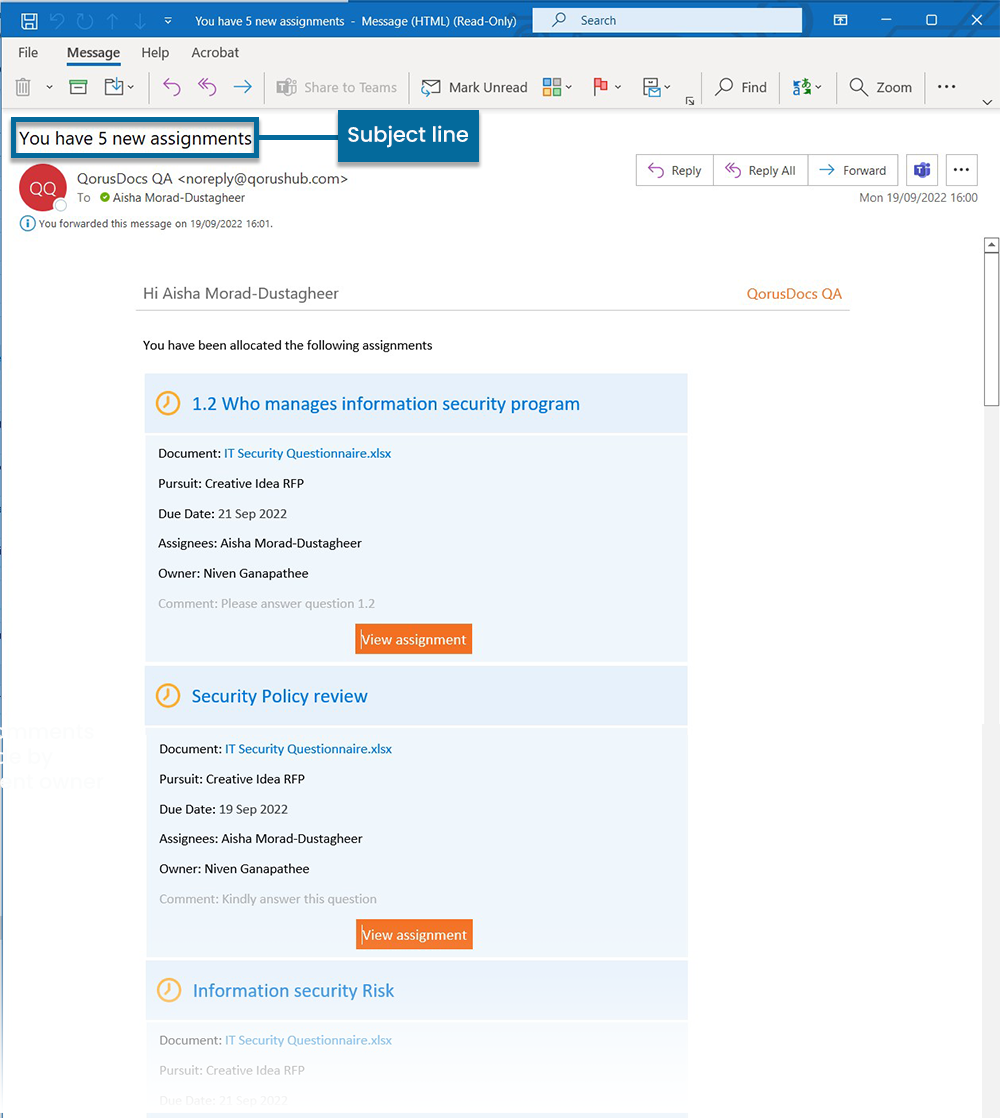This screenshot has height=1118, width=1000.
Task: Click ribbon Reply arrow icon
Action: tap(172, 87)
